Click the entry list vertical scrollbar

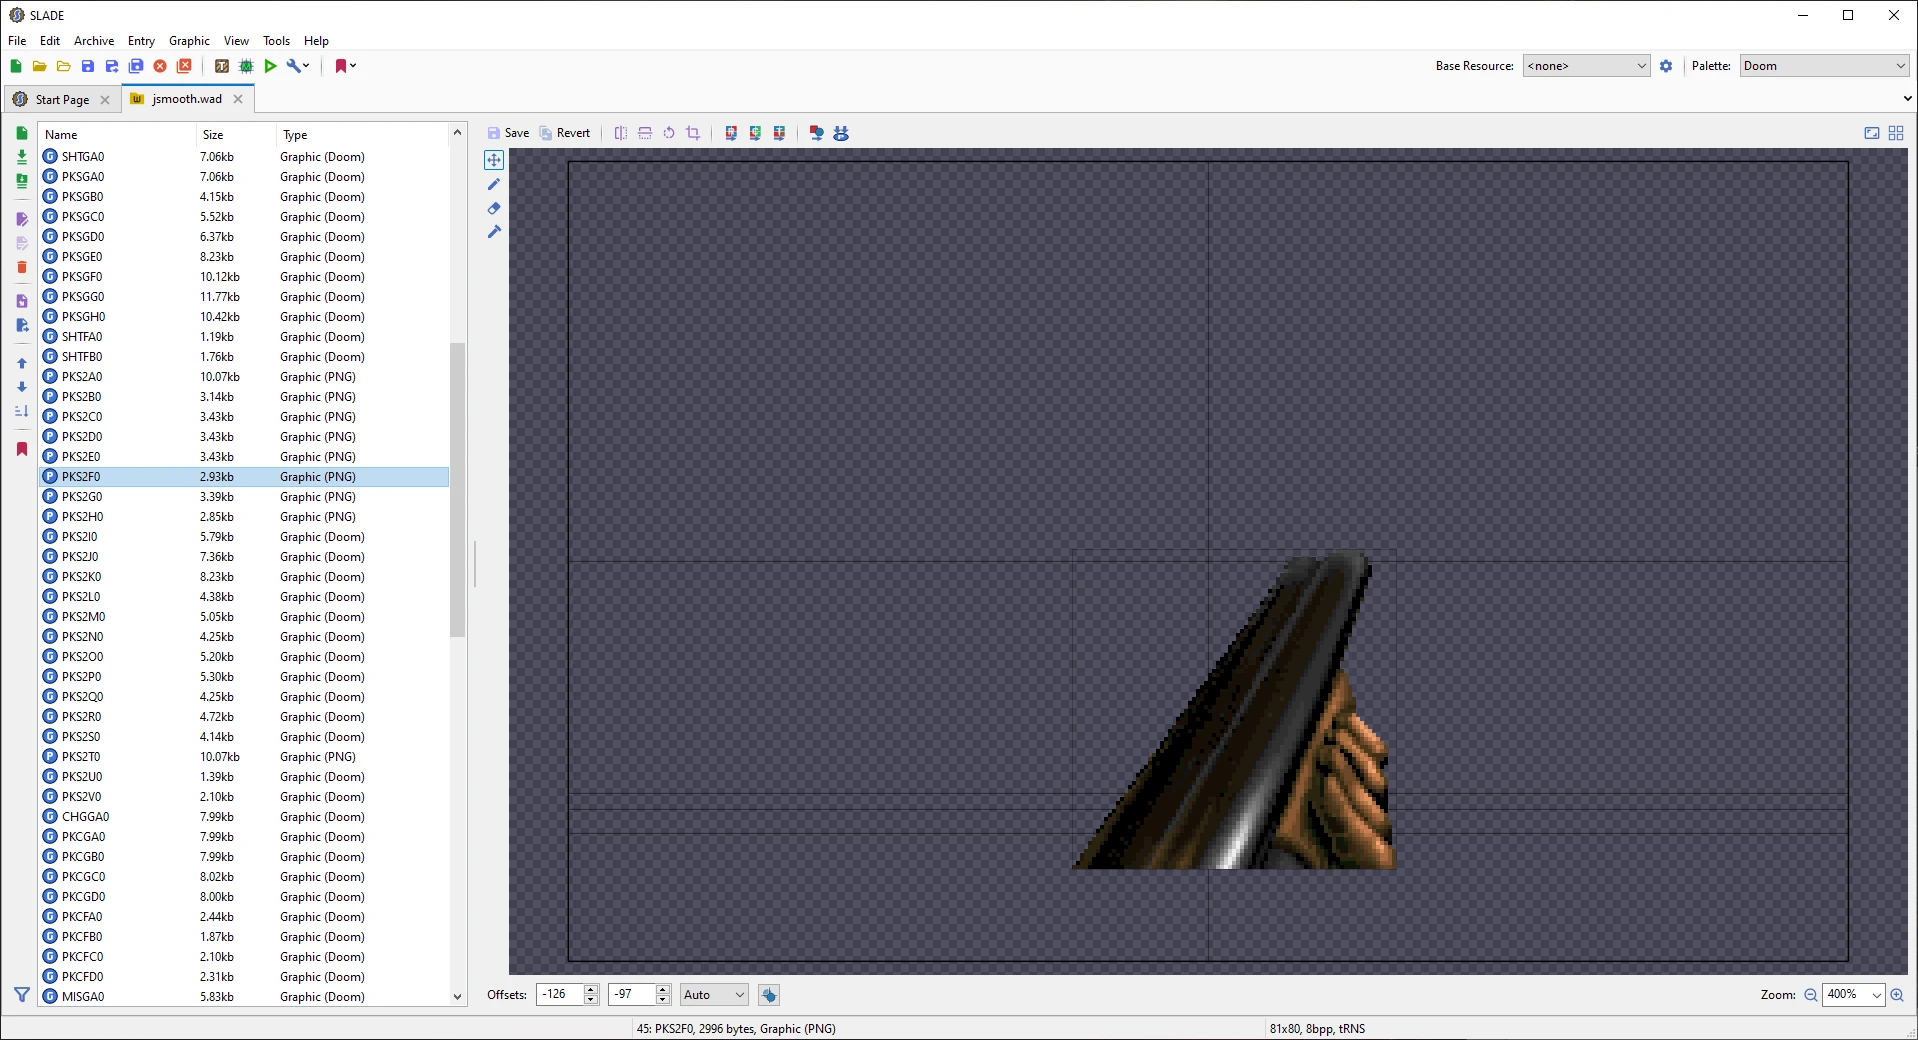click(458, 490)
